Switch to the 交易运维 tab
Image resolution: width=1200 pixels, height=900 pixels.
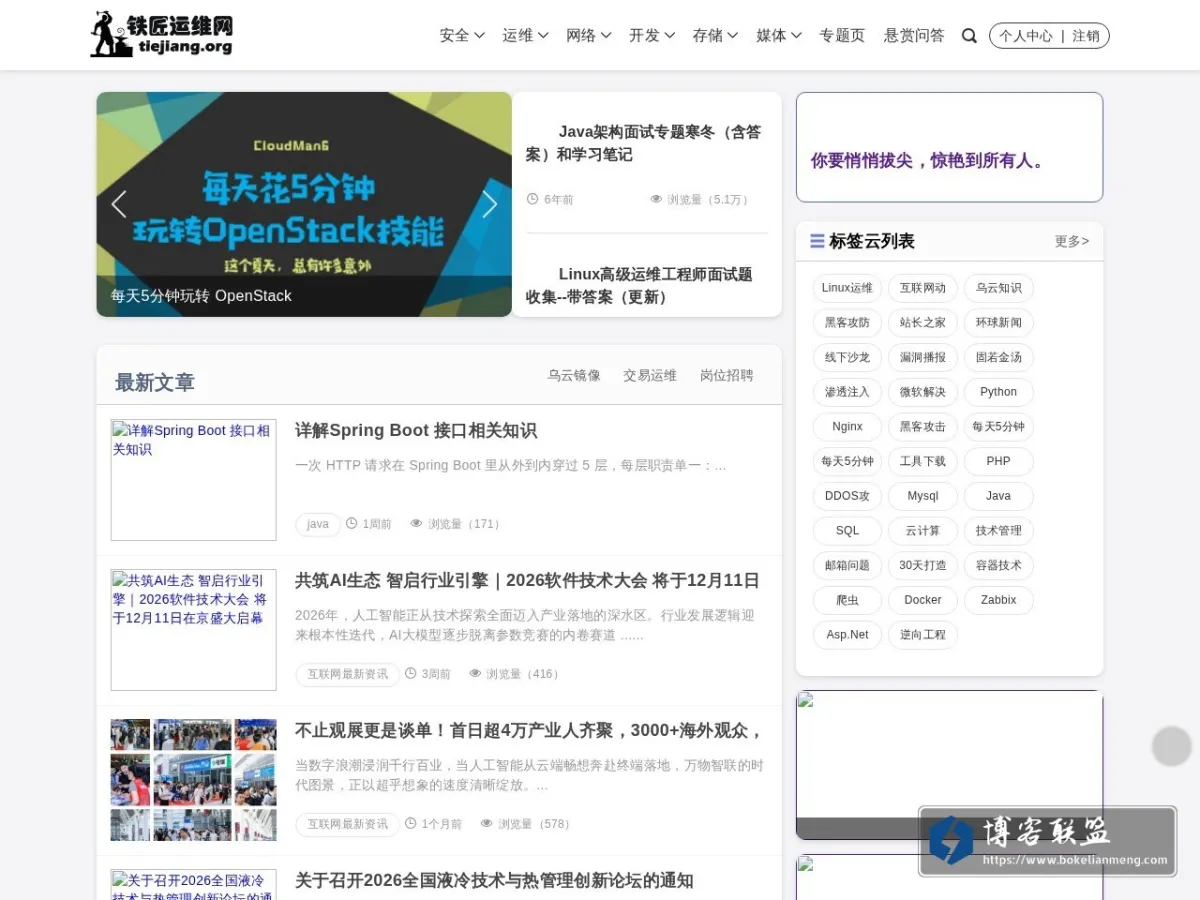[x=650, y=375]
